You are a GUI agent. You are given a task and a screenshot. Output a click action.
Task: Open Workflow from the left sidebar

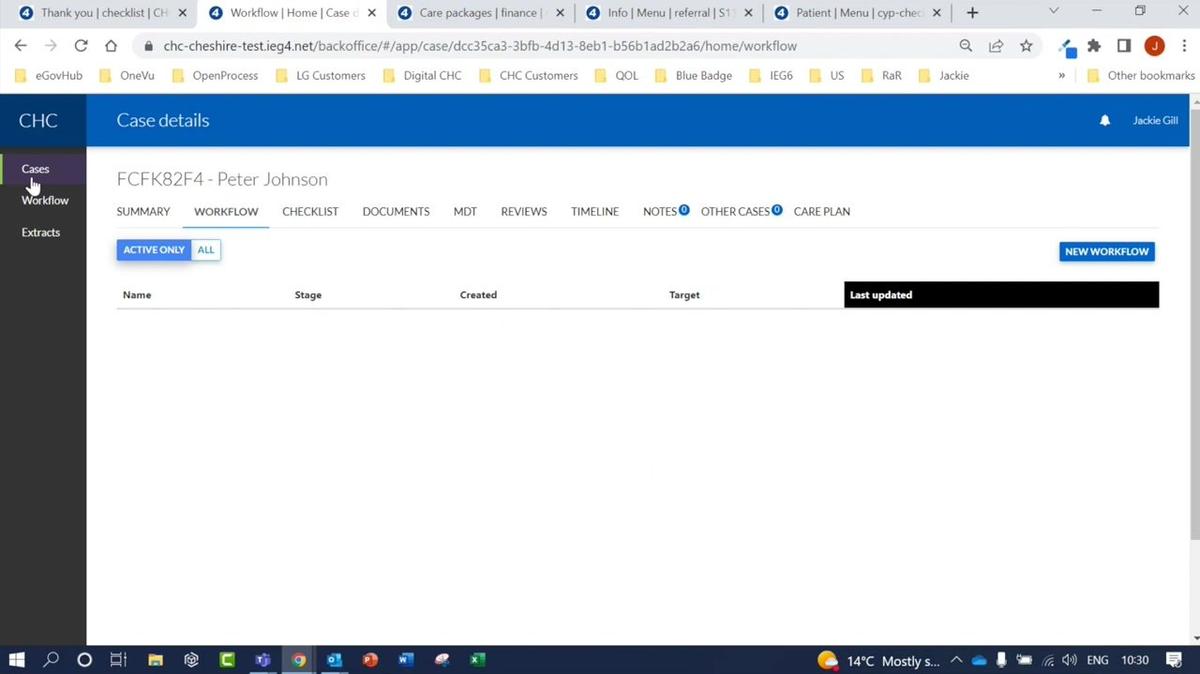click(44, 200)
